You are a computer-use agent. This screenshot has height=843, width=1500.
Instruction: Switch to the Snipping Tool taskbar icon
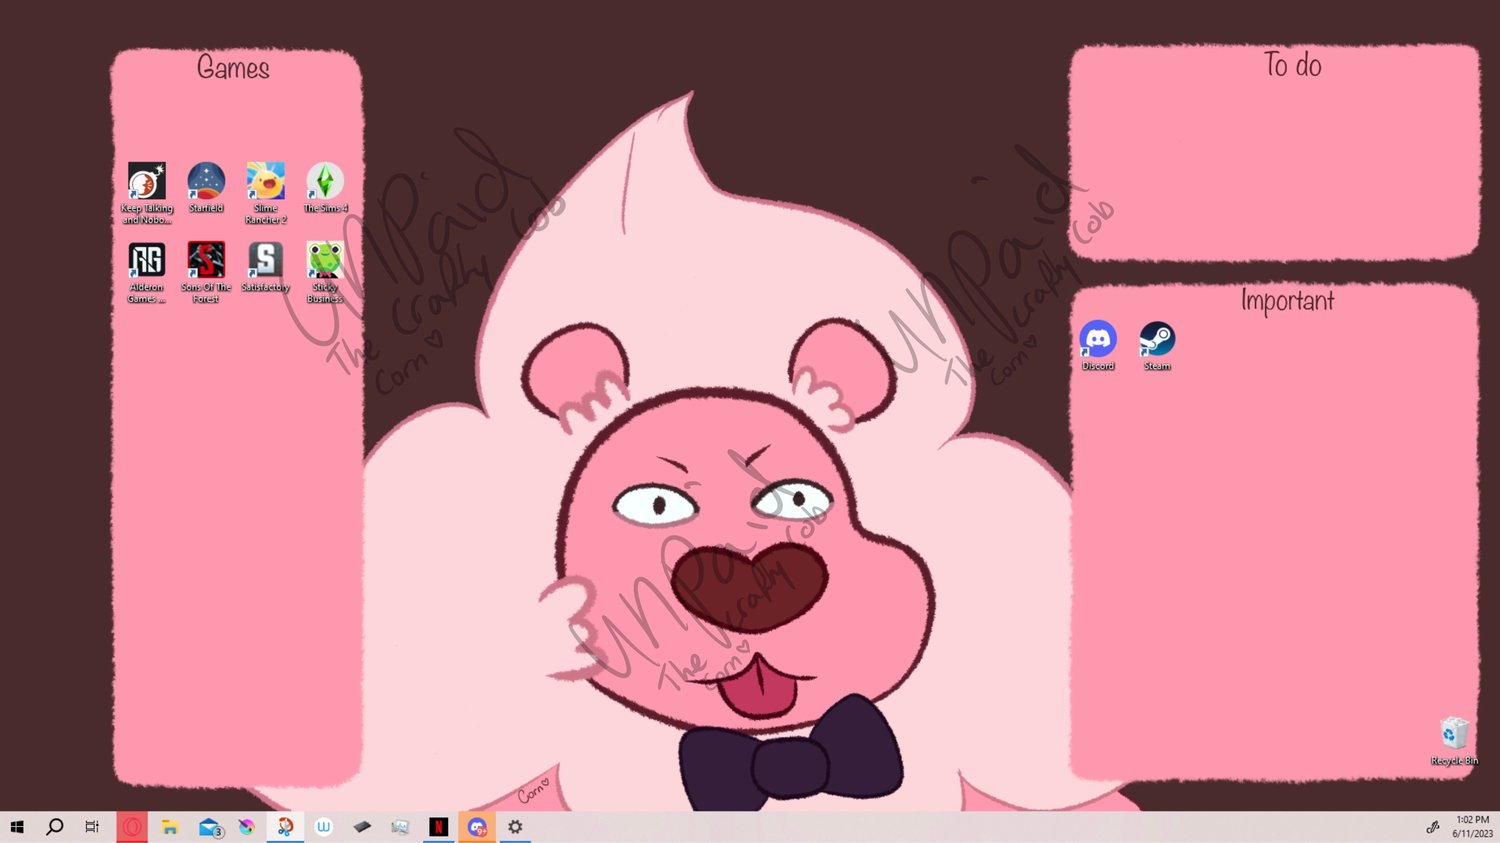pyautogui.click(x=285, y=827)
